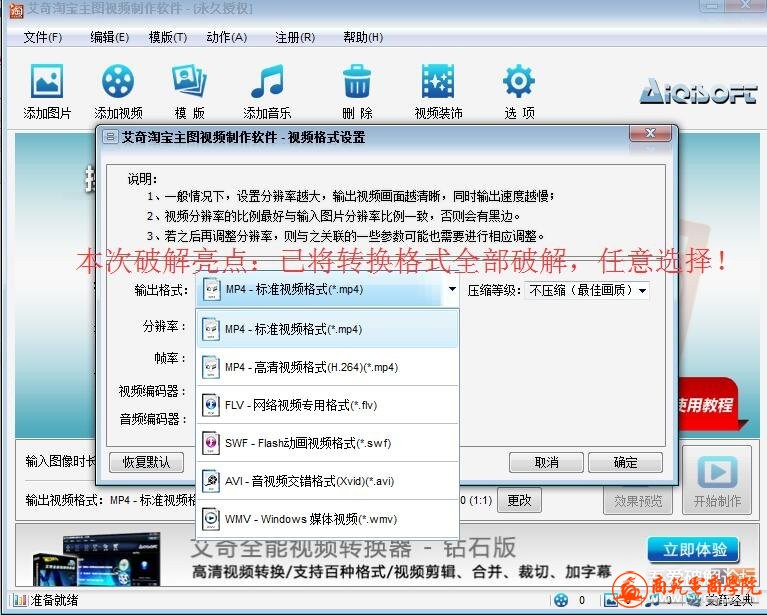Click the video converter software box thumbnail
This screenshot has height=615, width=767.
pos(96,559)
